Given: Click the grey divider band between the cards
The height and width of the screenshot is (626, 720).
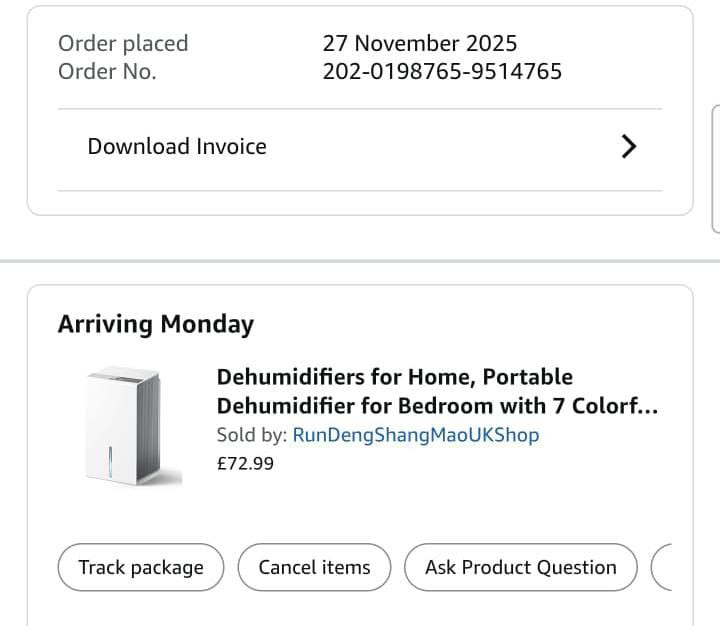Looking at the screenshot, I should click(x=360, y=261).
